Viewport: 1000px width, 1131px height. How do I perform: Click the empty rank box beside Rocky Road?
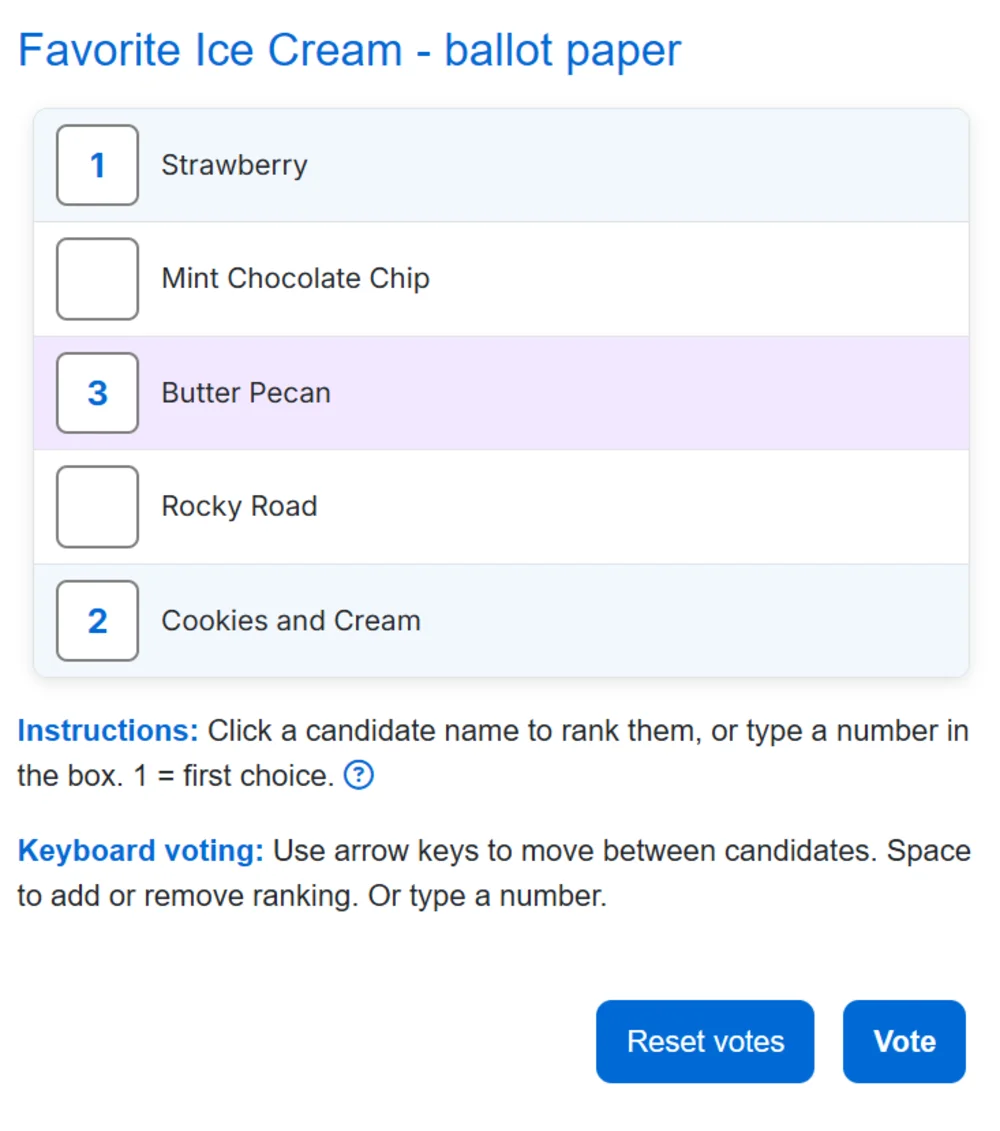point(97,506)
